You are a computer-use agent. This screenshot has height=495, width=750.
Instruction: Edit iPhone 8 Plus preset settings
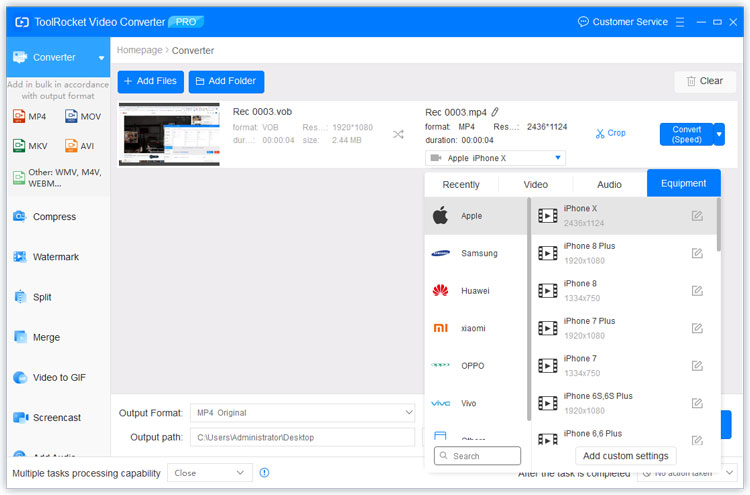click(x=697, y=253)
